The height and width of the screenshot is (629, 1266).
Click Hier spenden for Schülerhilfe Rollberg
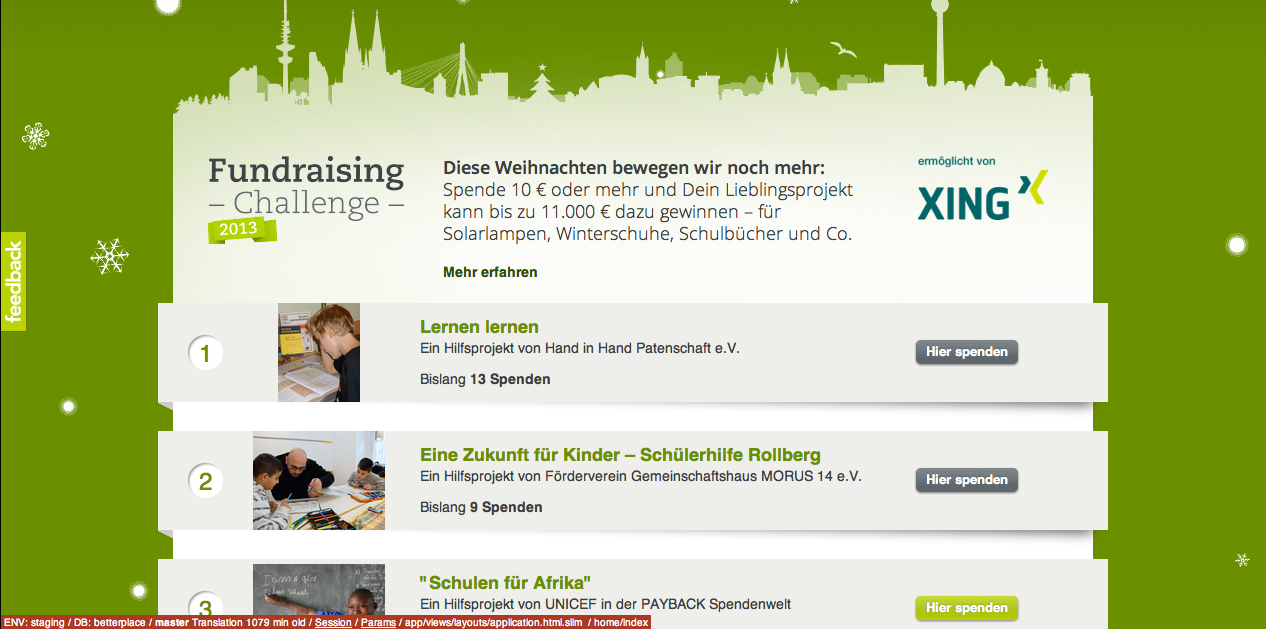(x=967, y=480)
